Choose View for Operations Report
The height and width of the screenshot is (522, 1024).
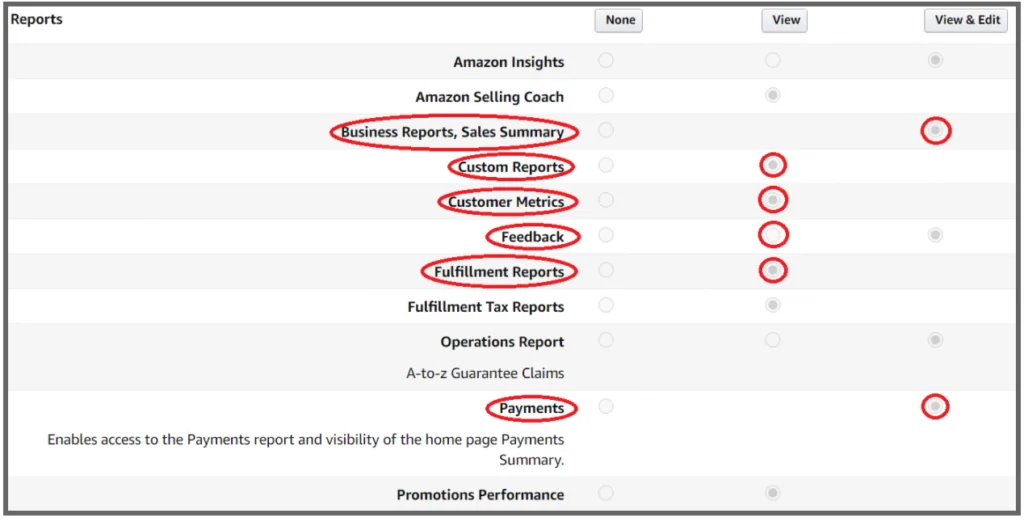[773, 340]
